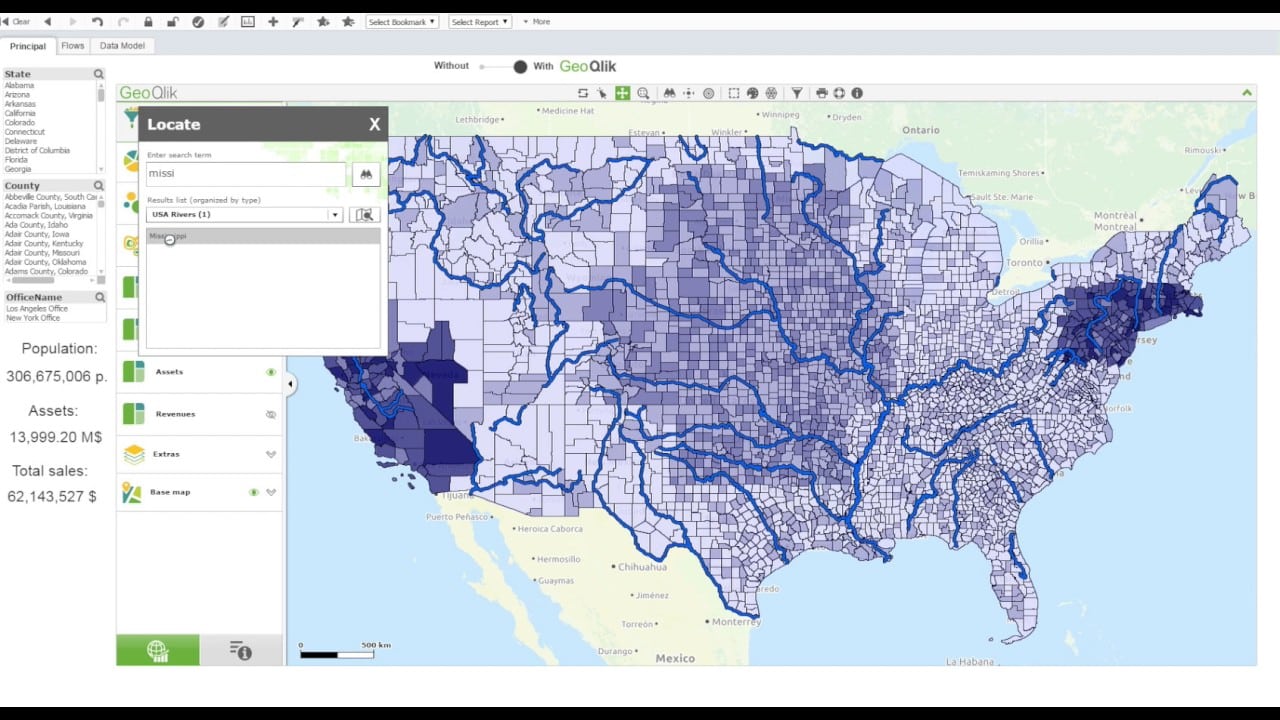The height and width of the screenshot is (720, 1280).
Task: Activate the green pan map tool
Action: click(x=623, y=93)
